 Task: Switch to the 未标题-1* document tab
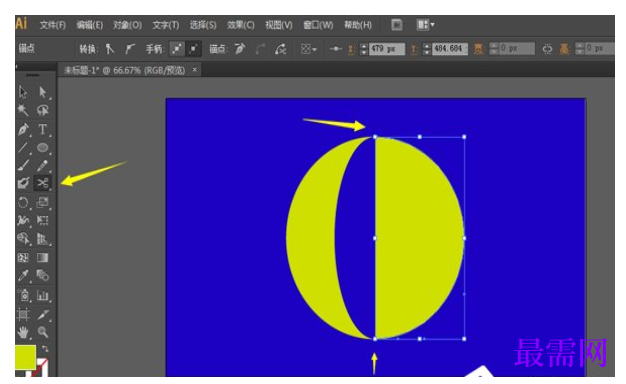[x=125, y=71]
